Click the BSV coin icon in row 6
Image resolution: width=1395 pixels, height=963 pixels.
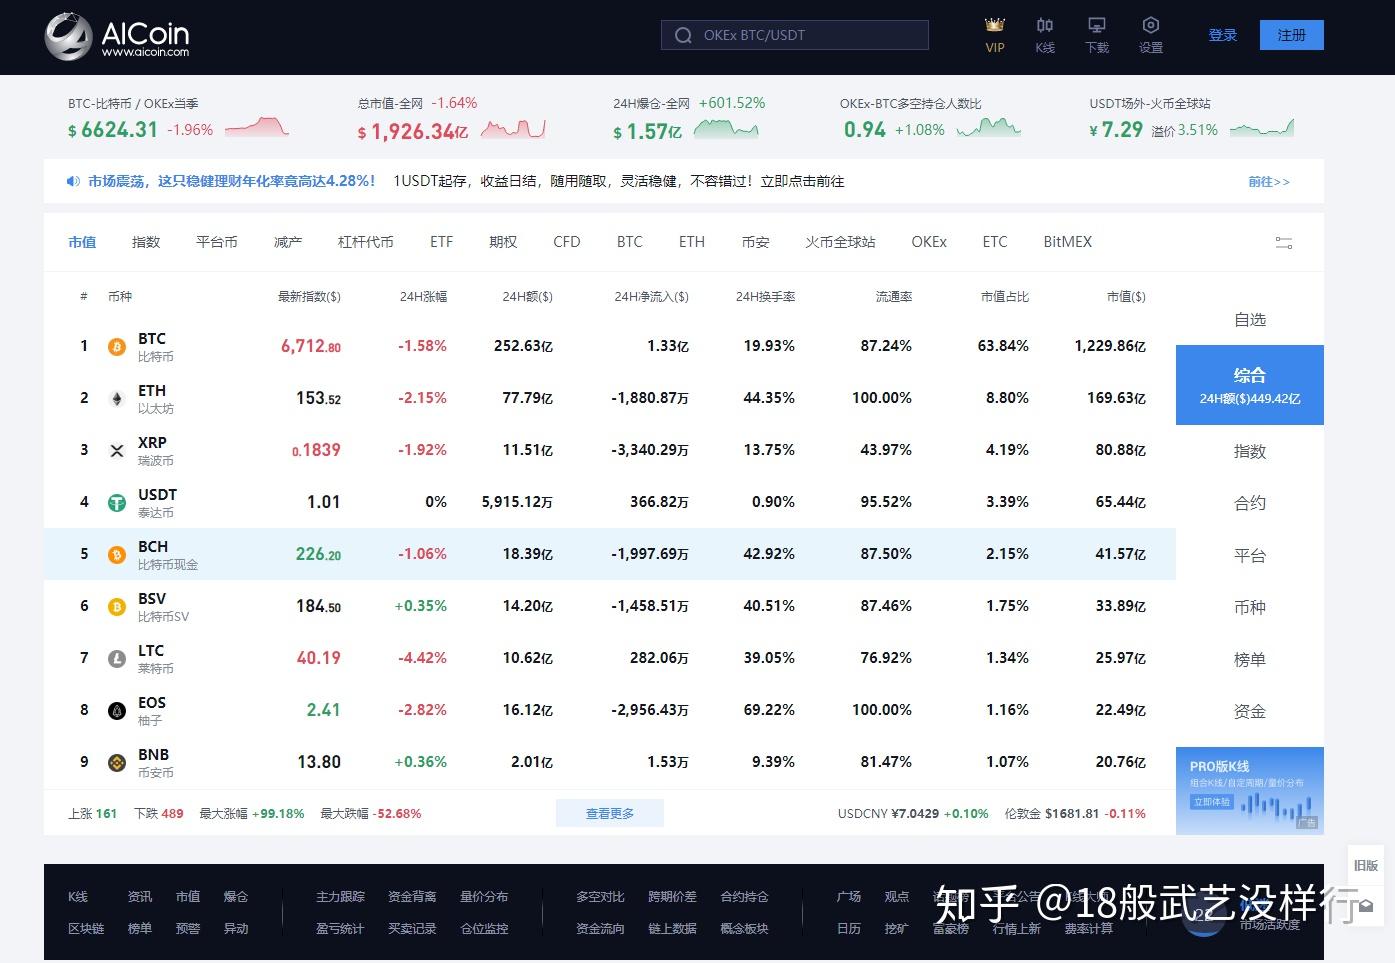pos(117,607)
